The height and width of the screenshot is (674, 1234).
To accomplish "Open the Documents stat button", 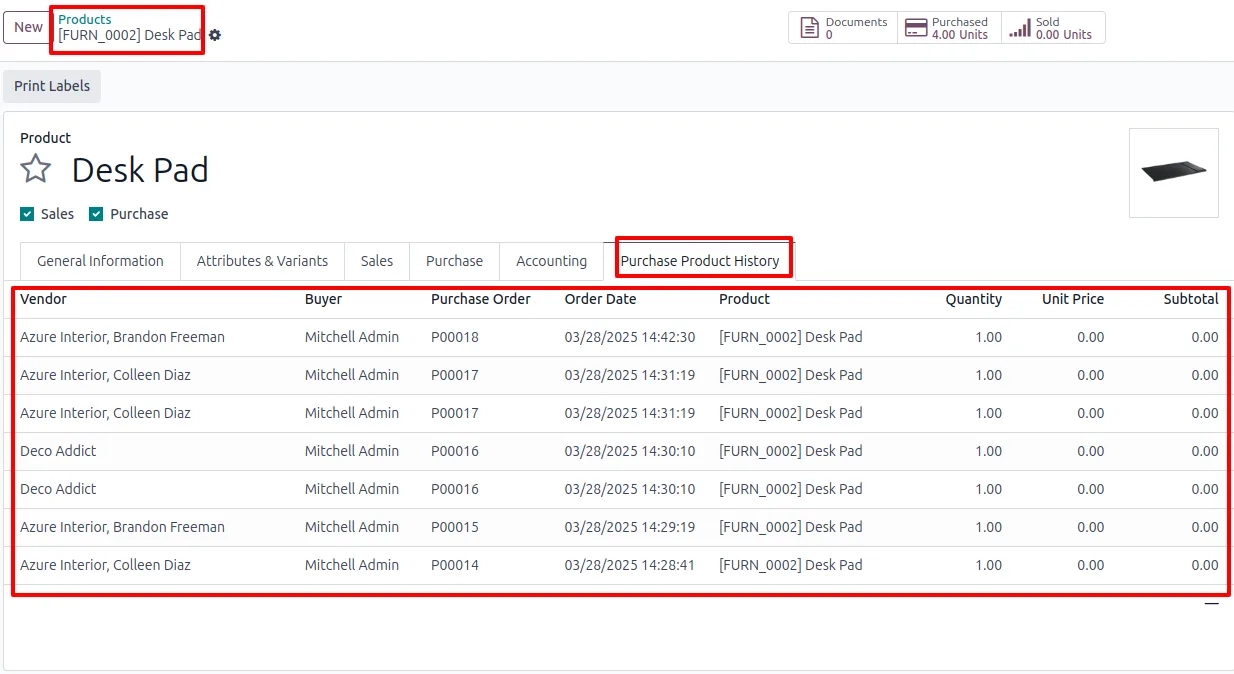I will pos(843,28).
